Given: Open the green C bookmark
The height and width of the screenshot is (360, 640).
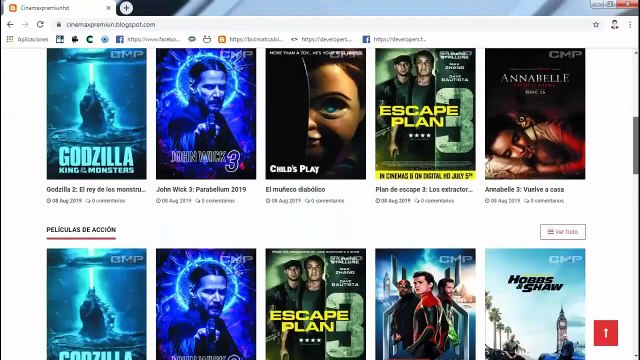Looking at the screenshot, I should 90,39.
